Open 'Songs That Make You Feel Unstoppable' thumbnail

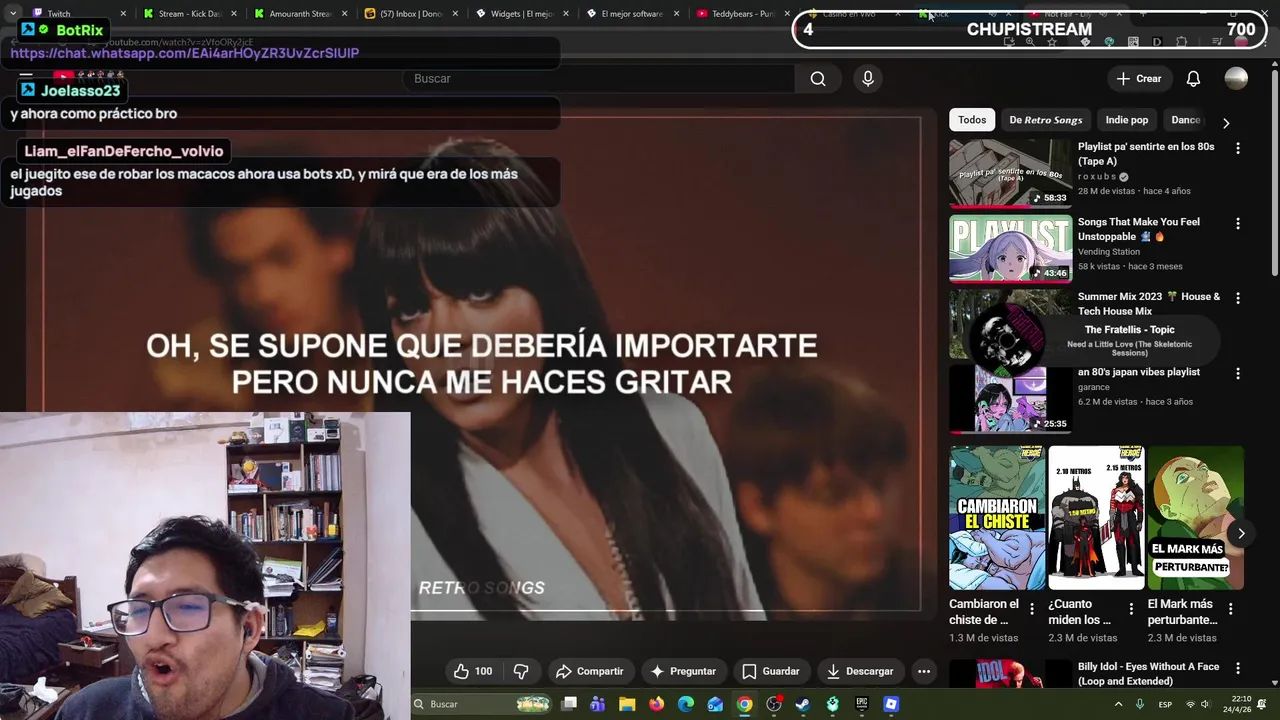pyautogui.click(x=1010, y=248)
